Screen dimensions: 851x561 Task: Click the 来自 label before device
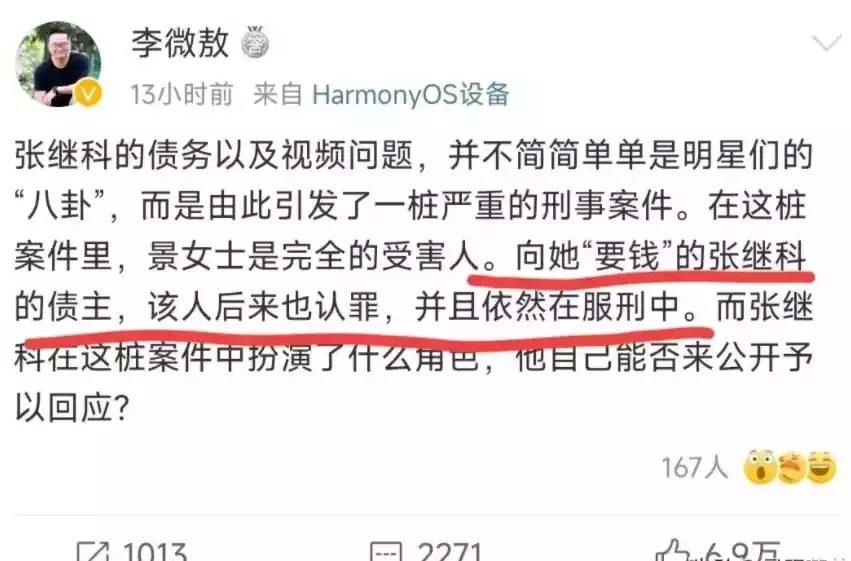(277, 94)
